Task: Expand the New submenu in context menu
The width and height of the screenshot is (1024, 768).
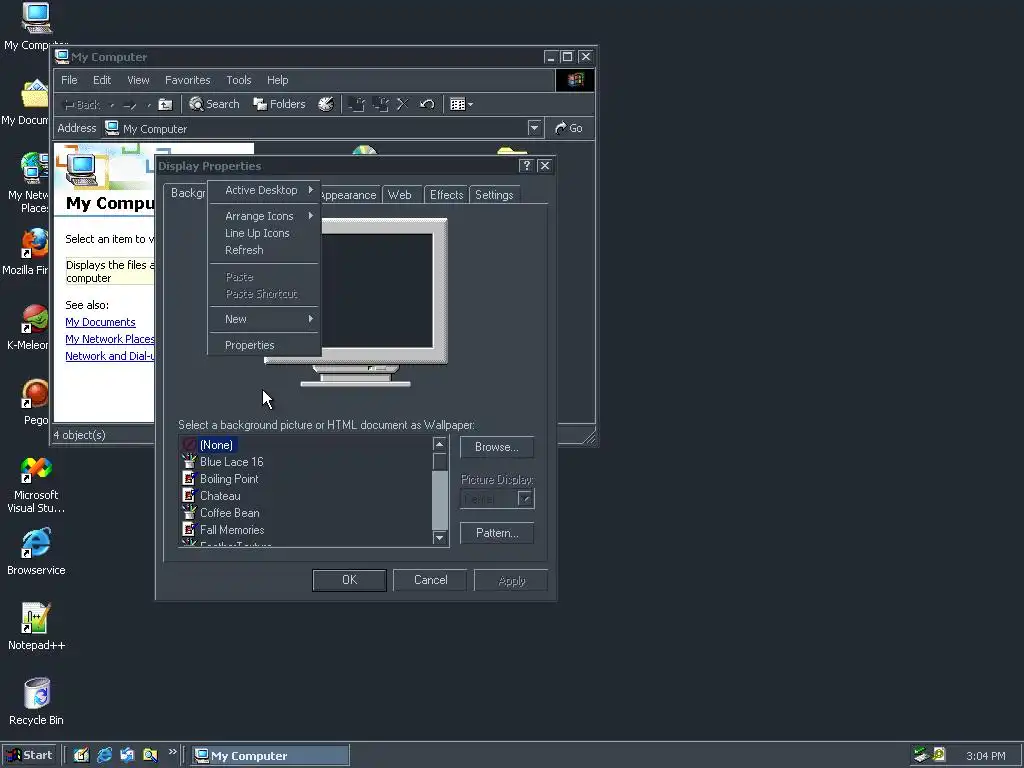Action: [264, 319]
